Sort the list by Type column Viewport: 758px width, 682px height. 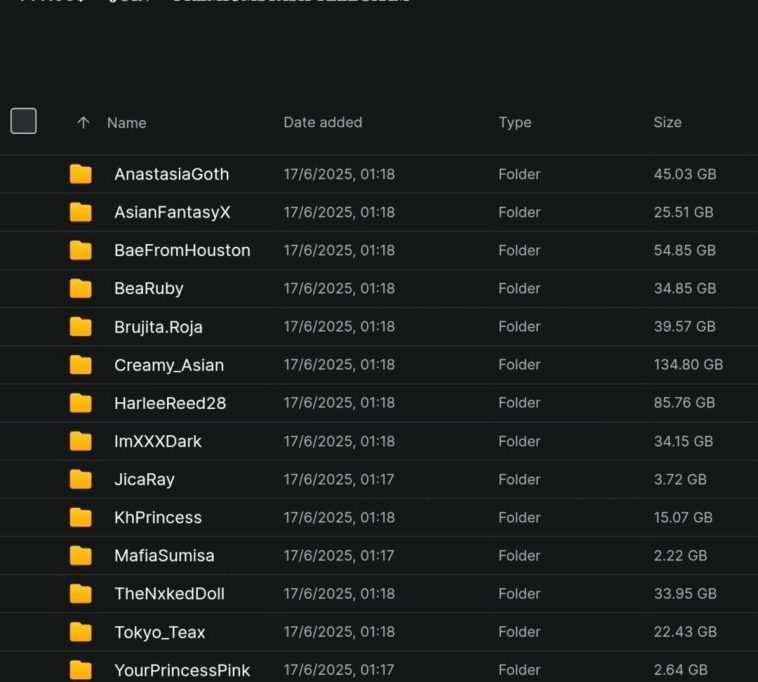[x=514, y=122]
